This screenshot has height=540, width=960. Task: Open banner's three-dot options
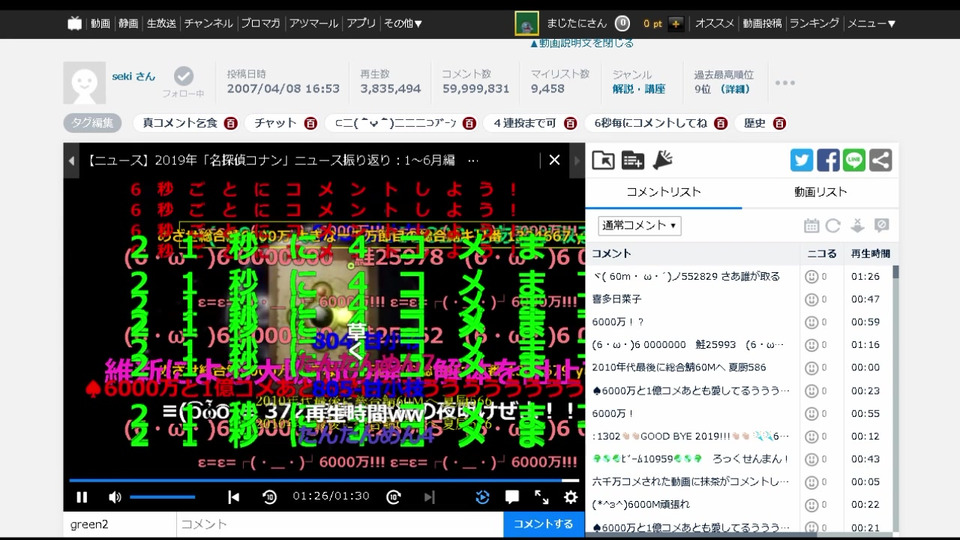click(473, 160)
